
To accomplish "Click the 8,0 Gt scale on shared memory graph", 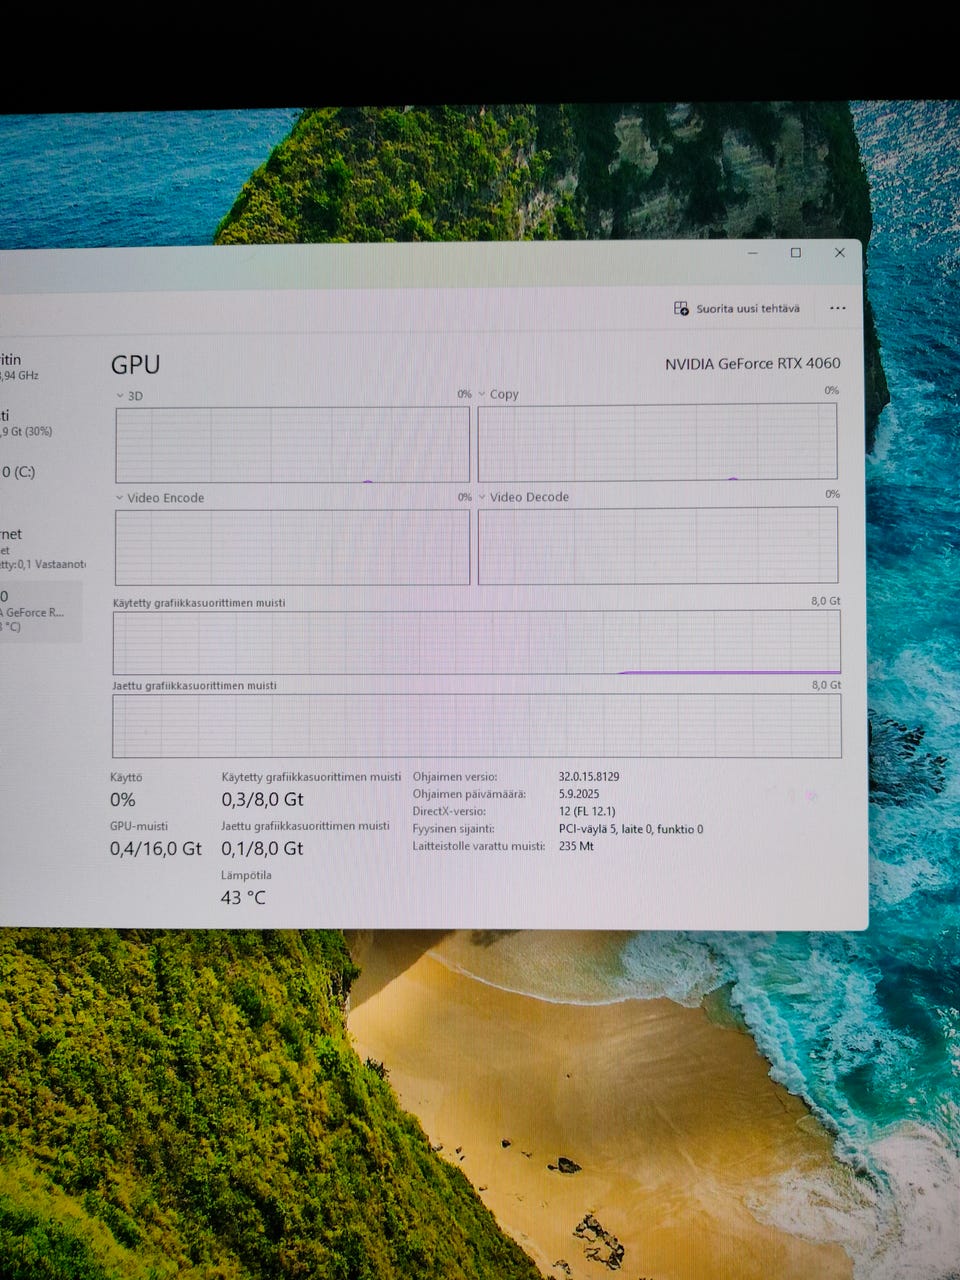I will pyautogui.click(x=826, y=685).
